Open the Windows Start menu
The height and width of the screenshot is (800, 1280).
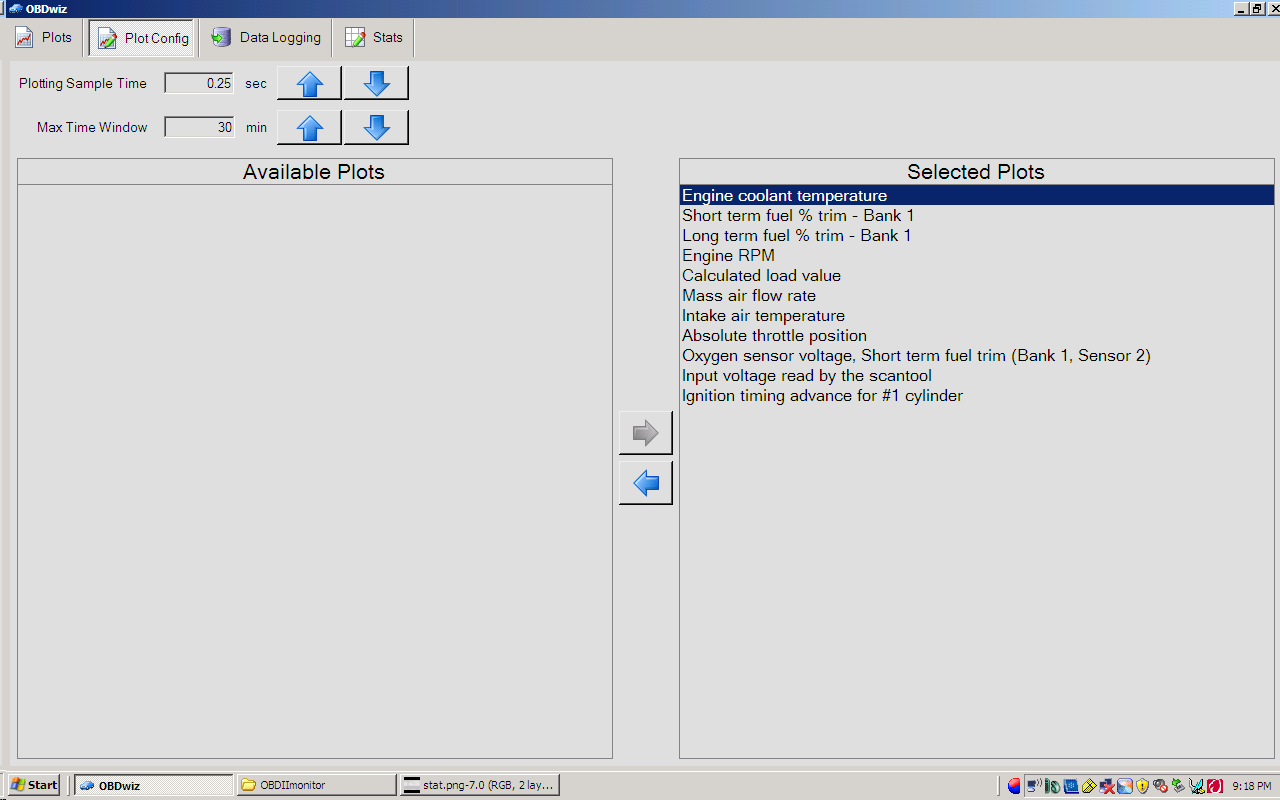(34, 785)
